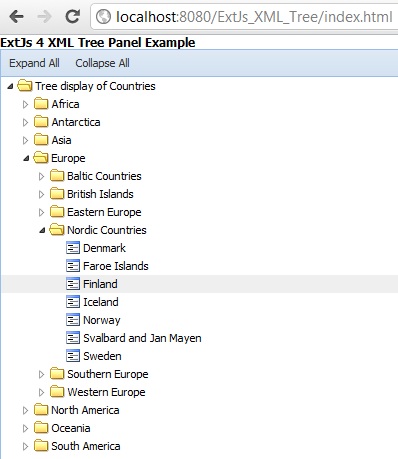398x459 pixels.
Task: Expand the Antarctica node arrow
Action: click(25, 122)
